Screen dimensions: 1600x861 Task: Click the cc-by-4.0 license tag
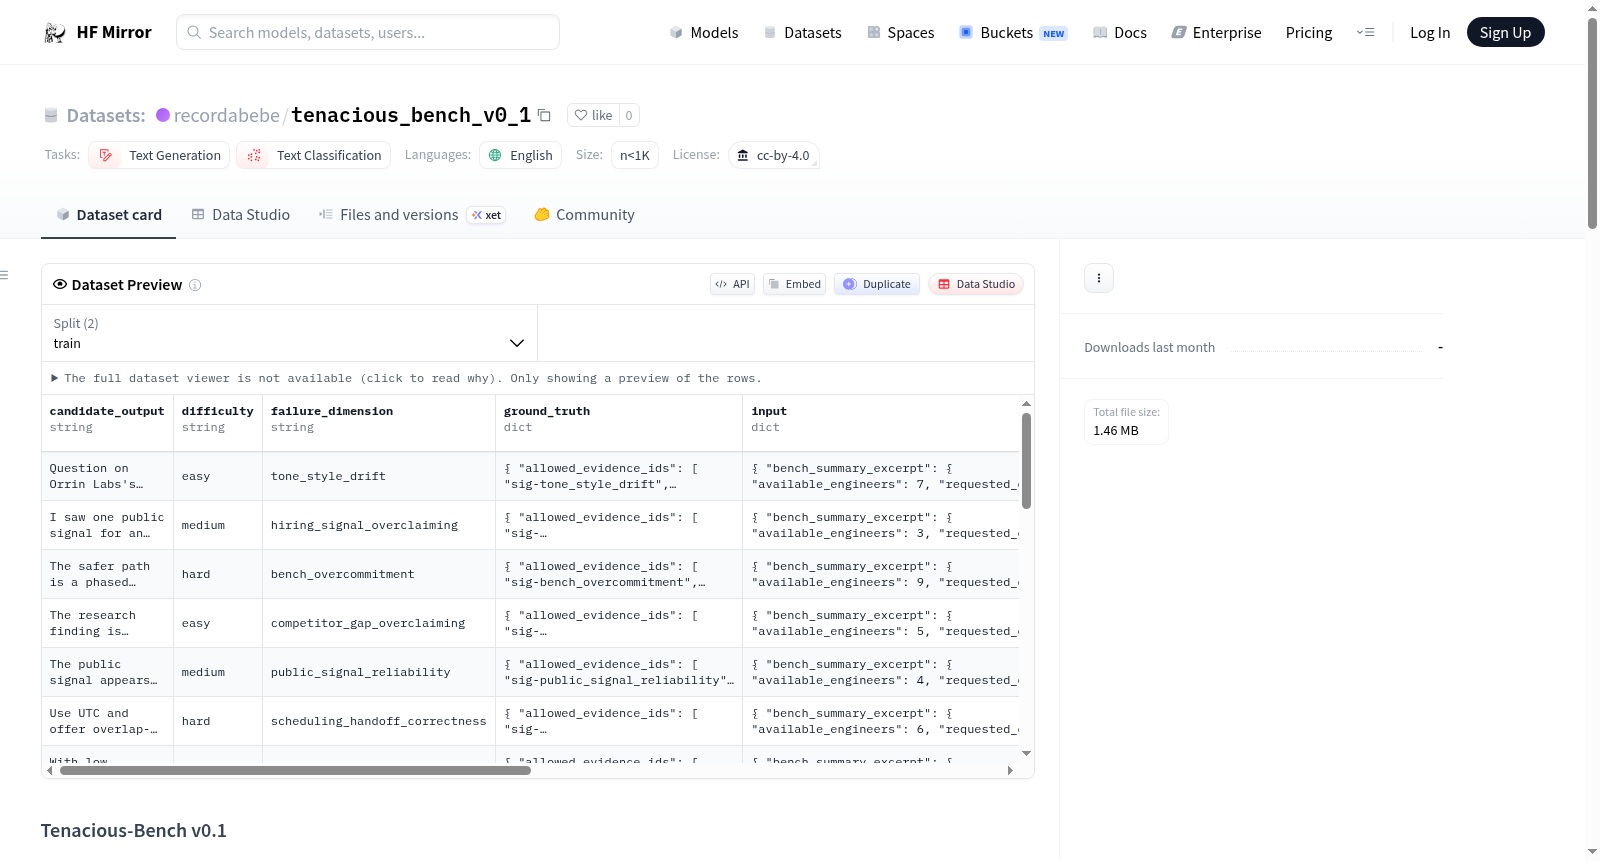click(774, 155)
